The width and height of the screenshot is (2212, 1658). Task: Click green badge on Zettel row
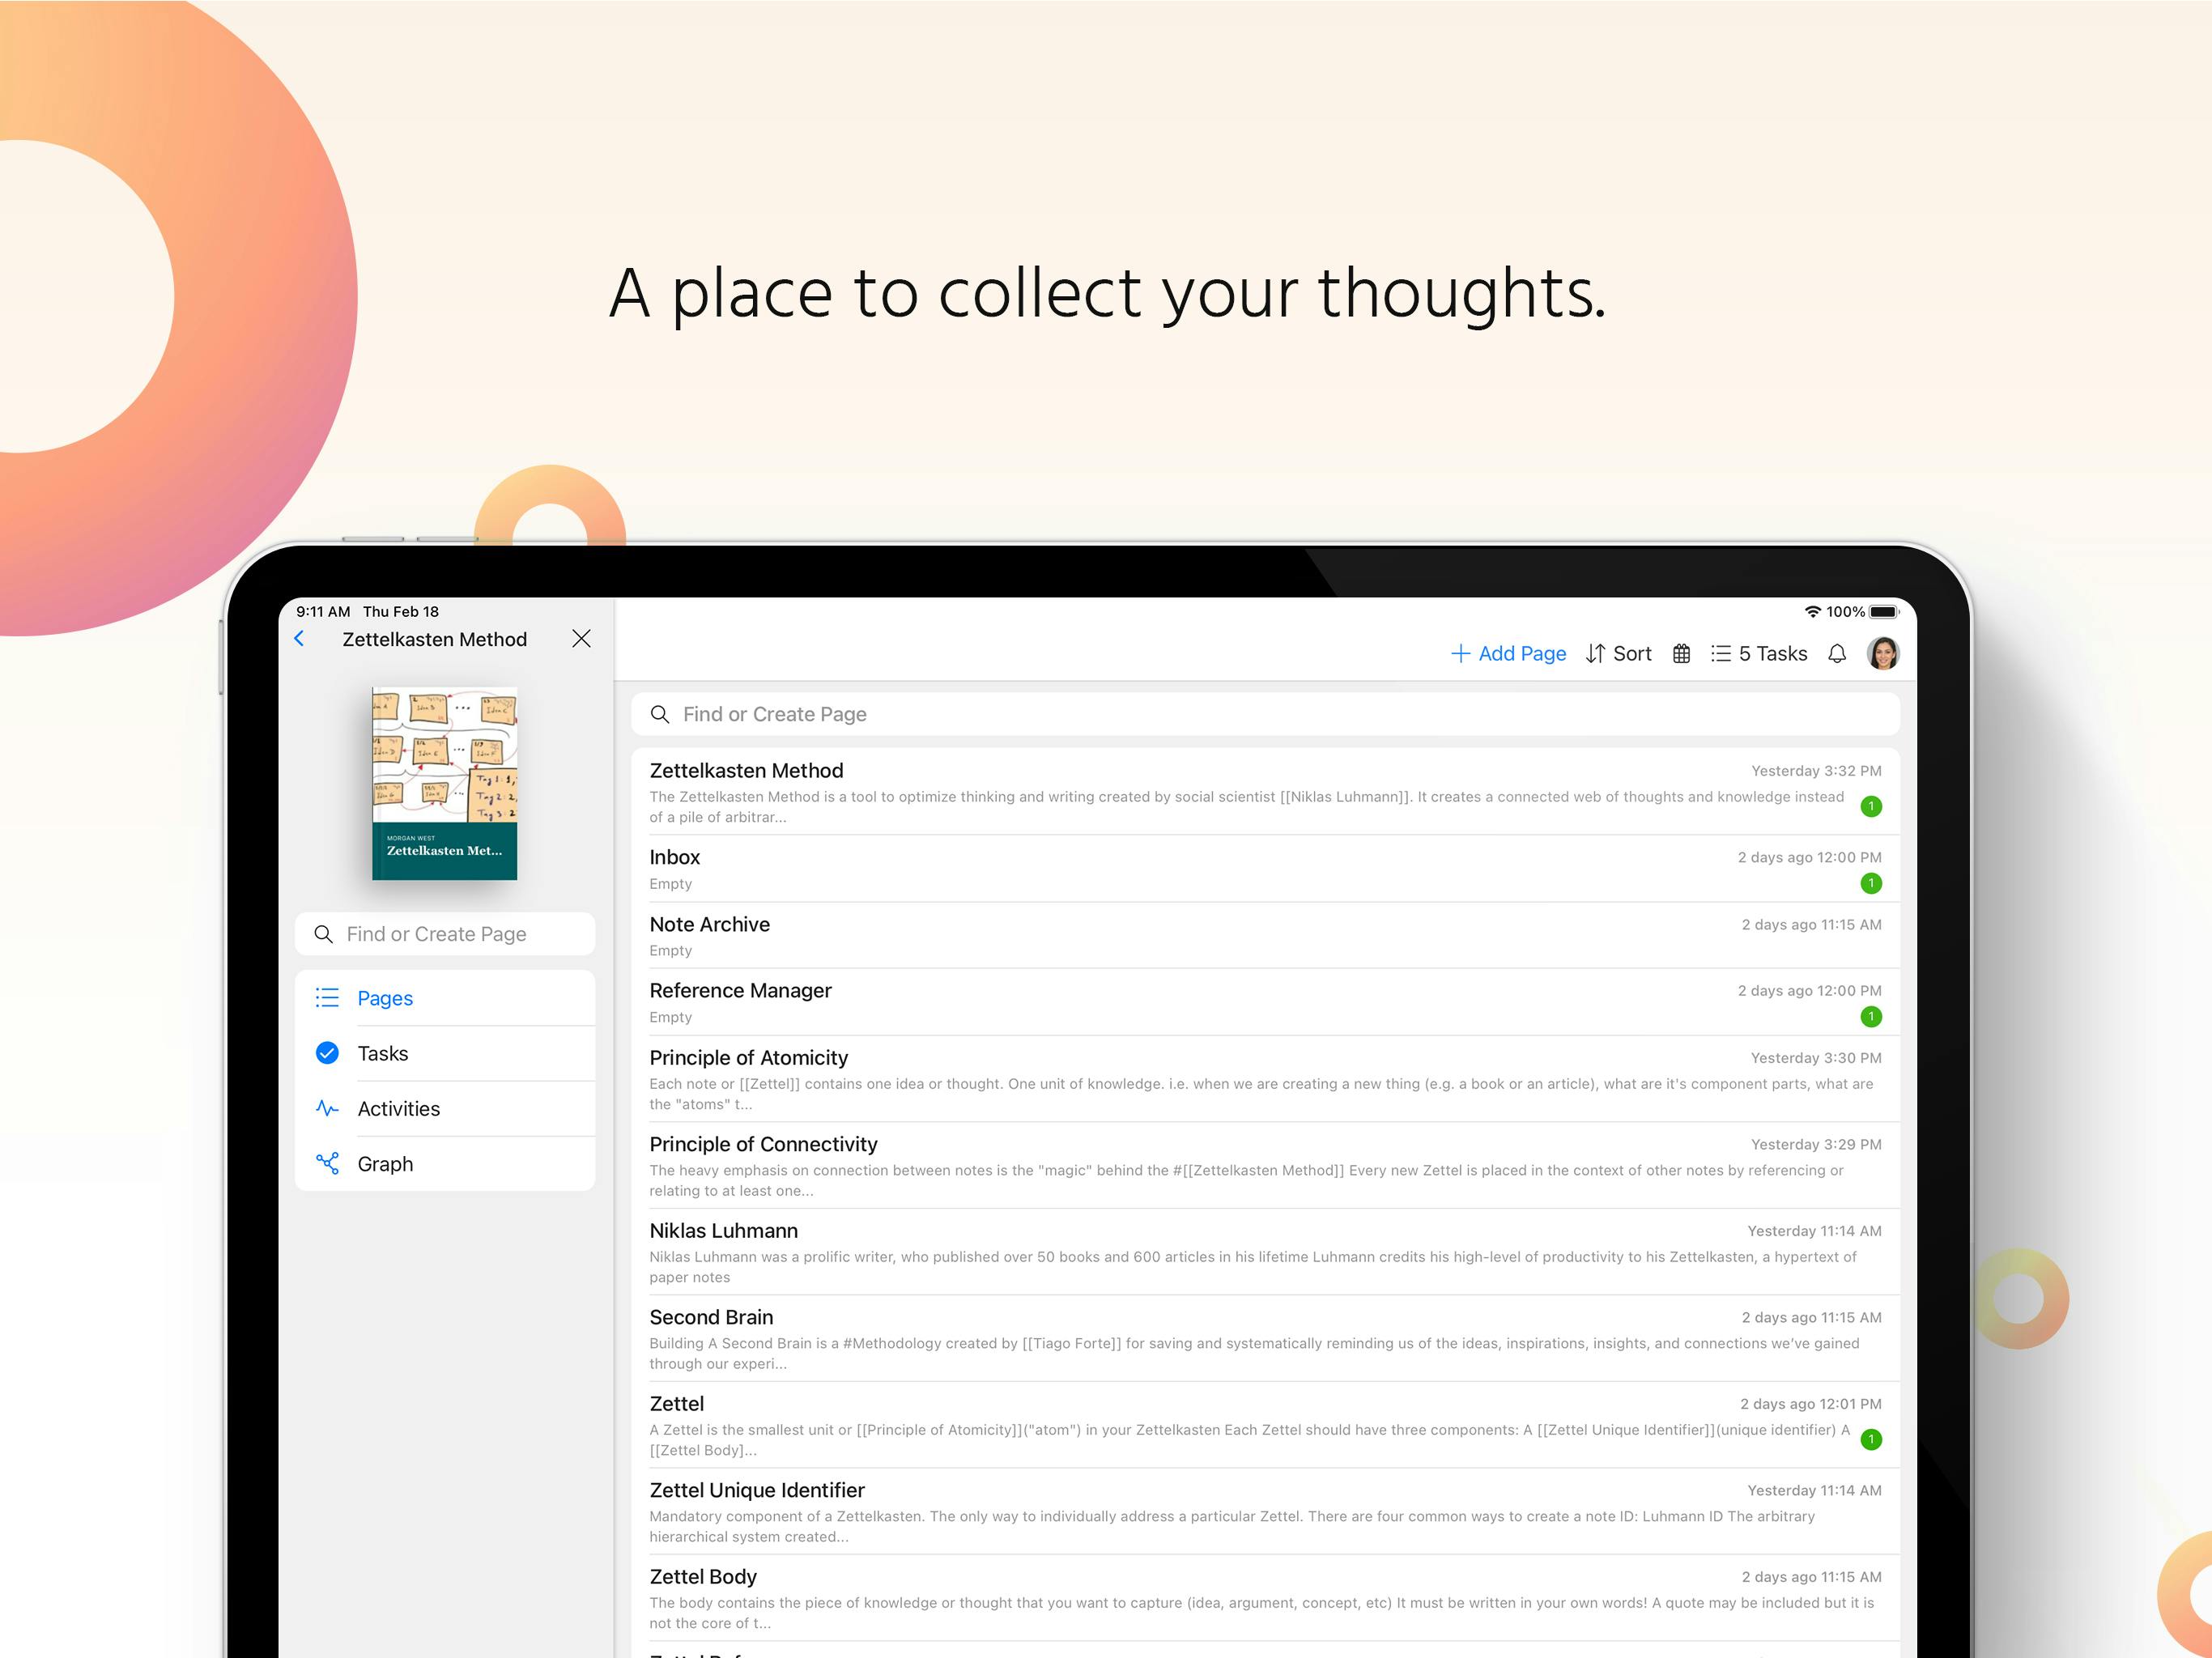[1871, 1440]
